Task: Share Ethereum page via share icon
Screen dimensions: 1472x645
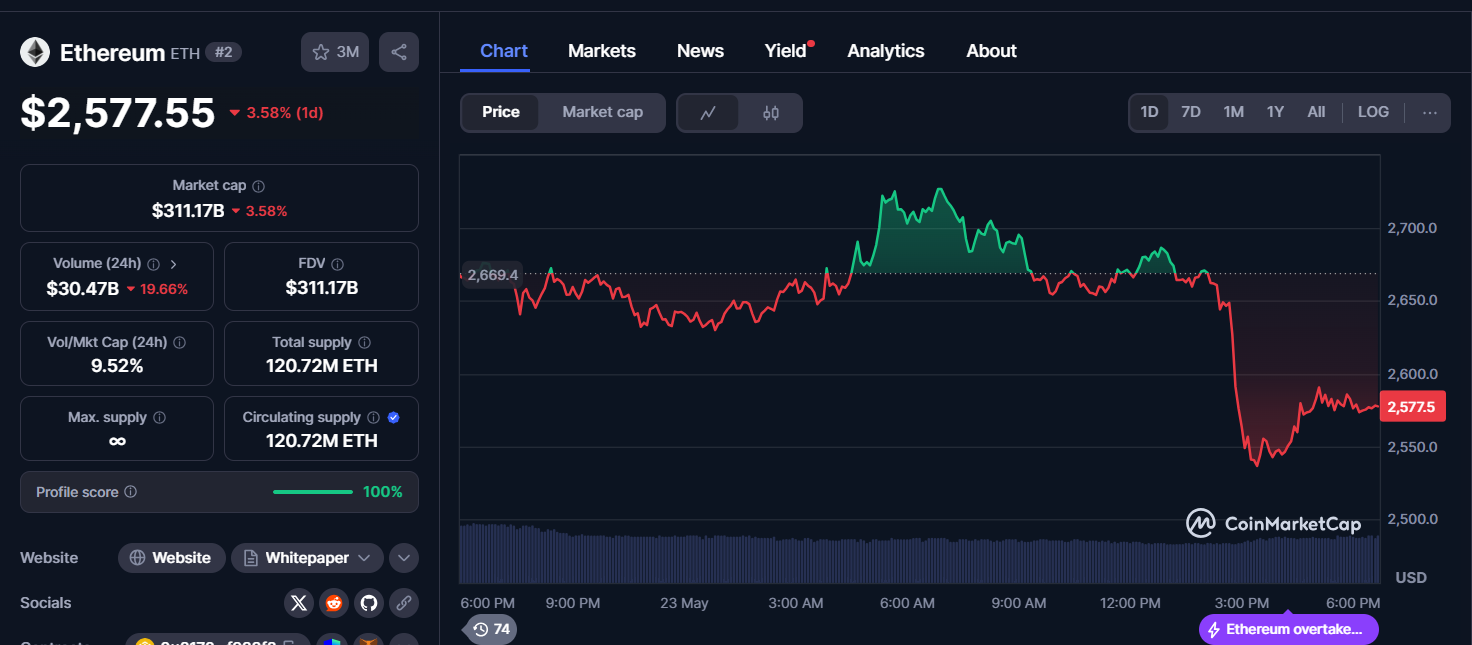Action: pyautogui.click(x=399, y=52)
